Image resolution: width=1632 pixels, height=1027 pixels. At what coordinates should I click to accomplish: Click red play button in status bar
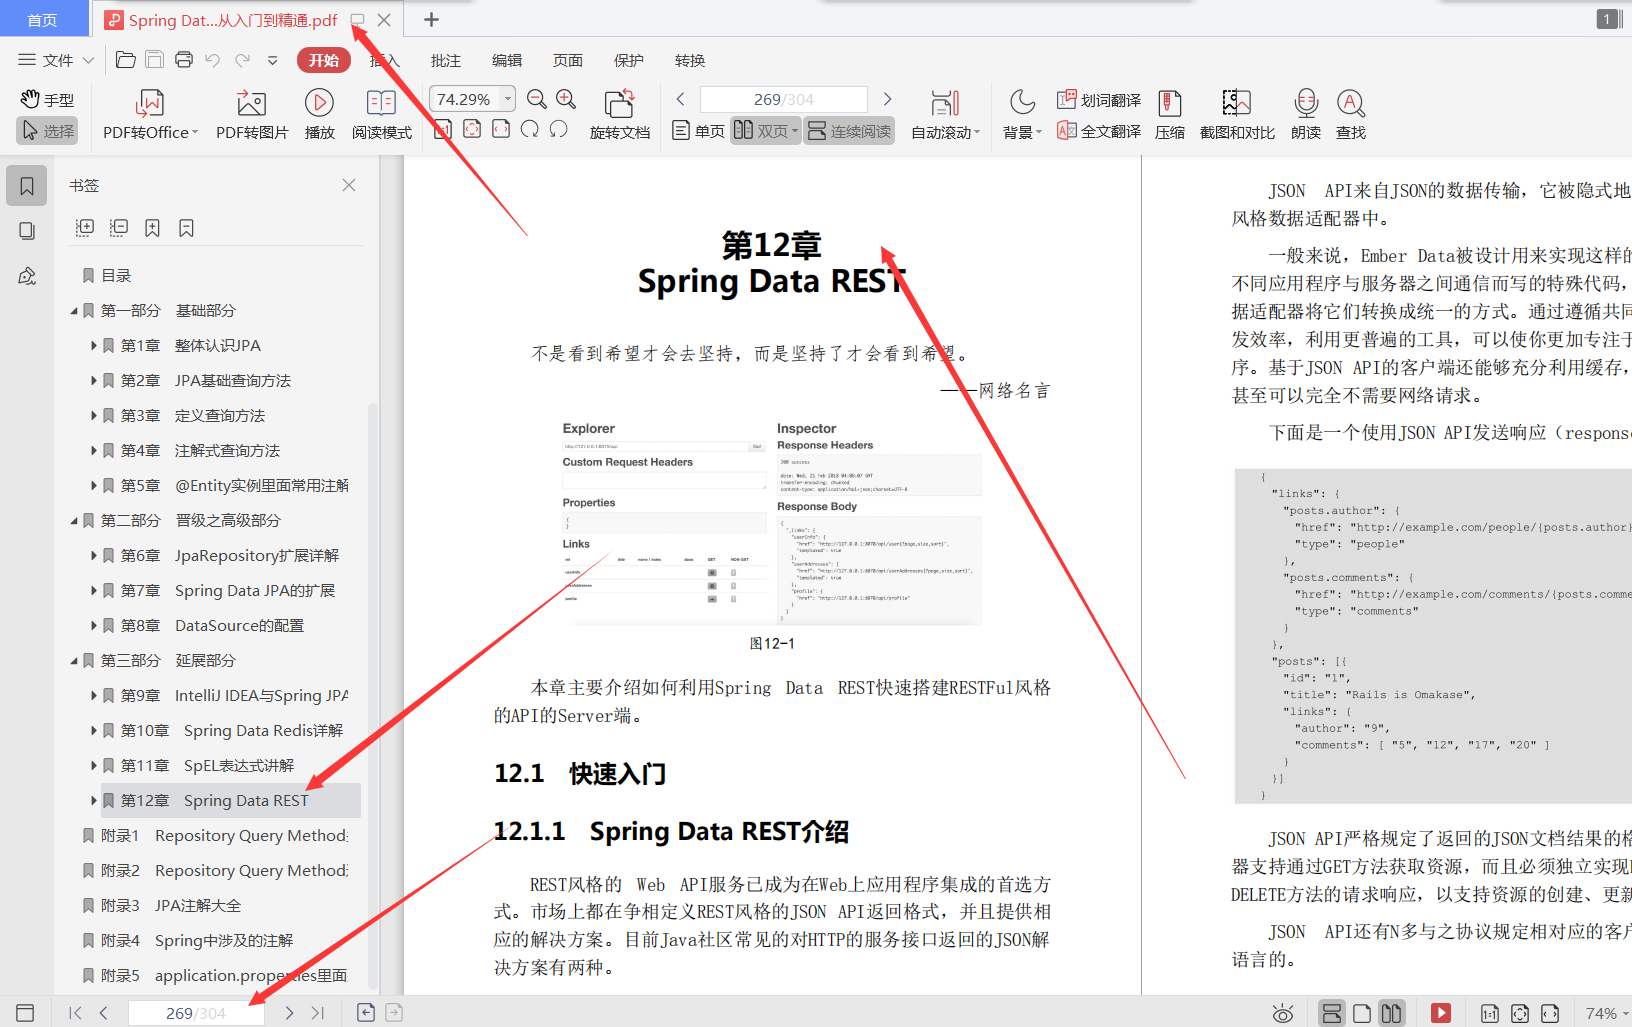pyautogui.click(x=1441, y=1013)
